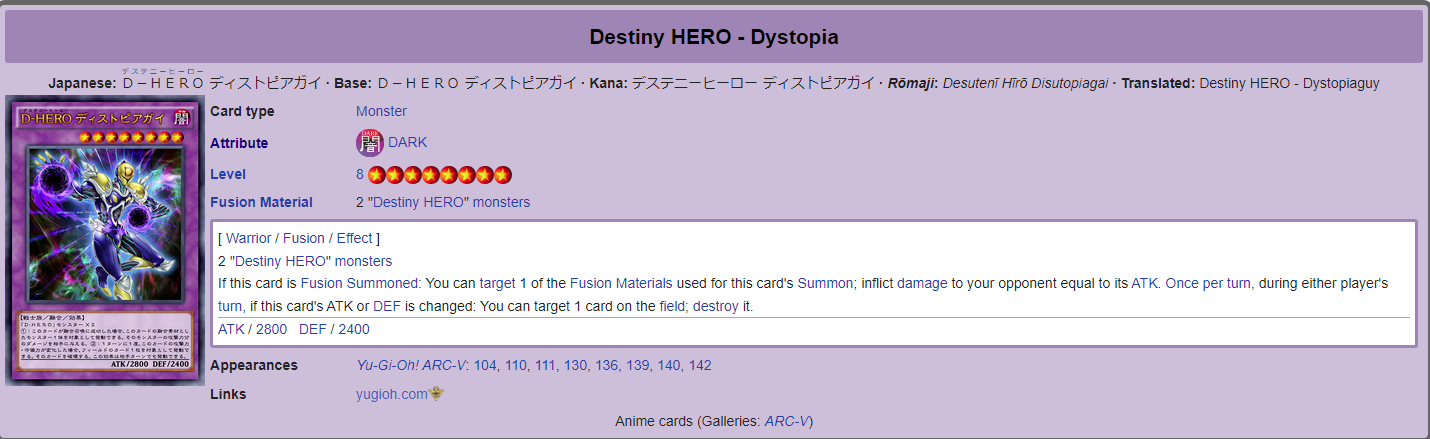Open the Destiny HERO Dystopia card image

(105, 240)
